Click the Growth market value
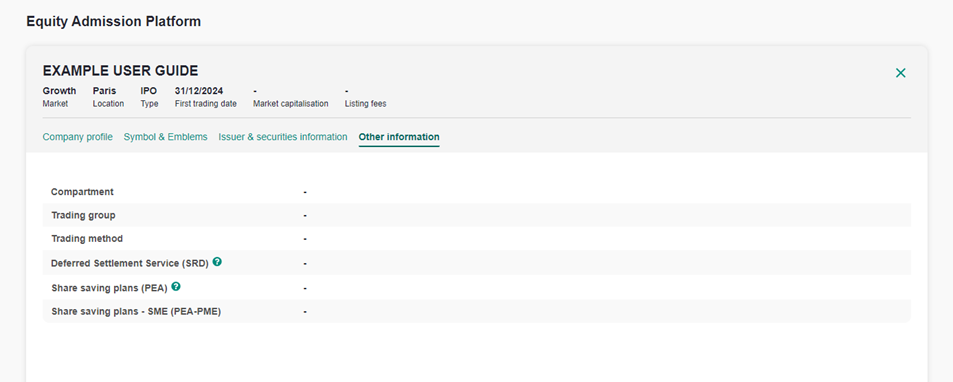 coord(60,91)
